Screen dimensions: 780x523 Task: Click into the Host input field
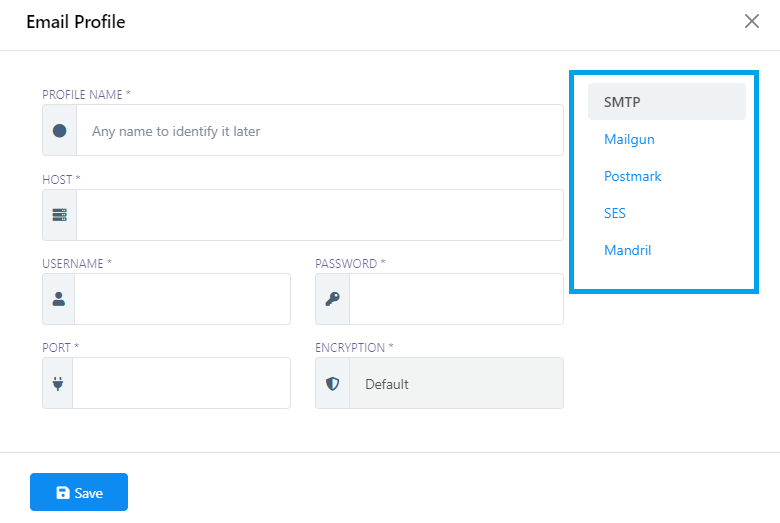click(319, 215)
